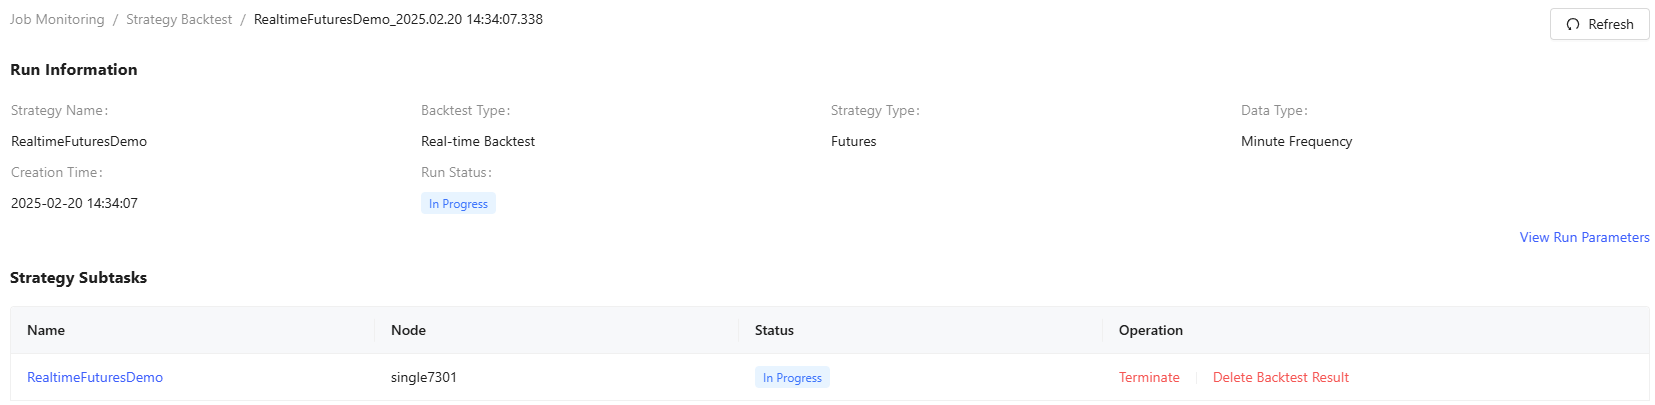
Task: Click the Real-time Backtest type value
Action: coord(478,141)
